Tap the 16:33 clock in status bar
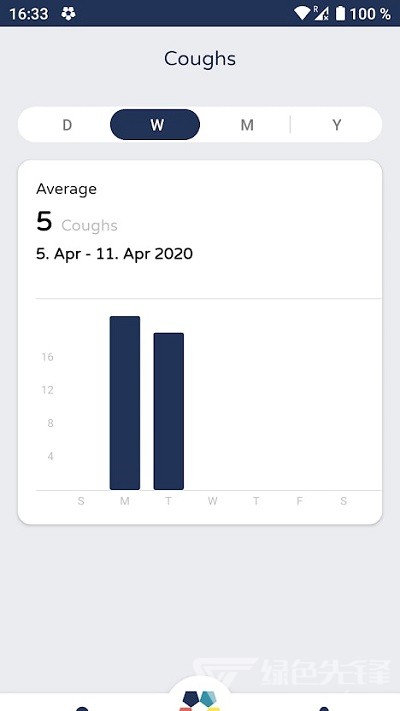 29,14
